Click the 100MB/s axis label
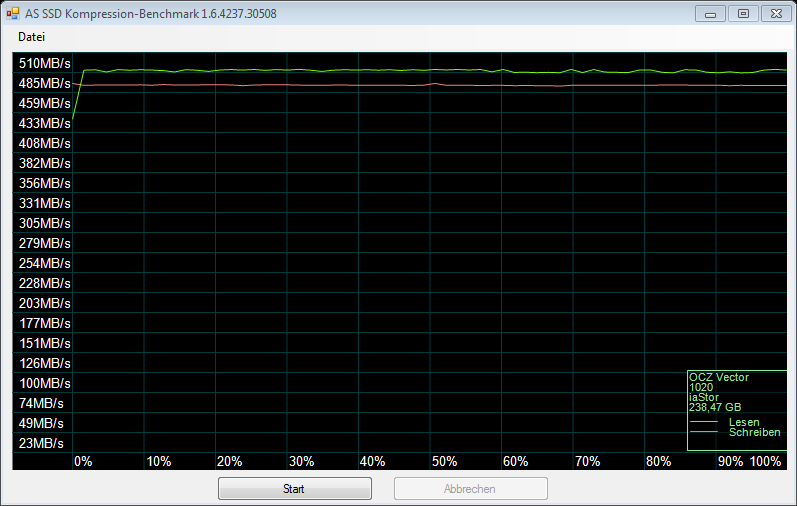The width and height of the screenshot is (797, 506). pyautogui.click(x=45, y=383)
